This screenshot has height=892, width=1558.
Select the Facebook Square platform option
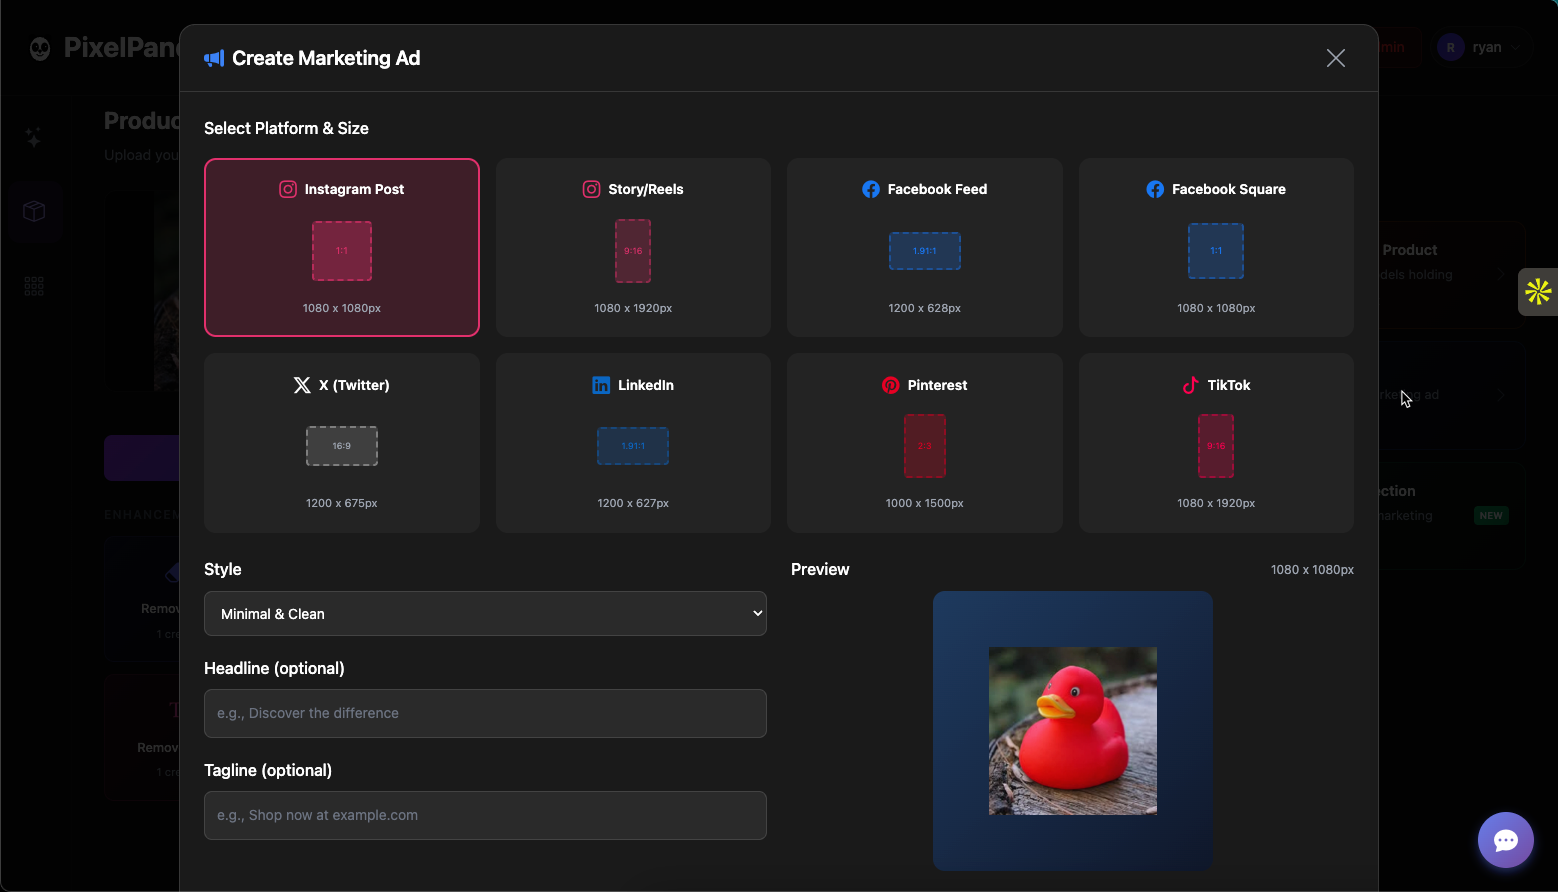tap(1216, 247)
